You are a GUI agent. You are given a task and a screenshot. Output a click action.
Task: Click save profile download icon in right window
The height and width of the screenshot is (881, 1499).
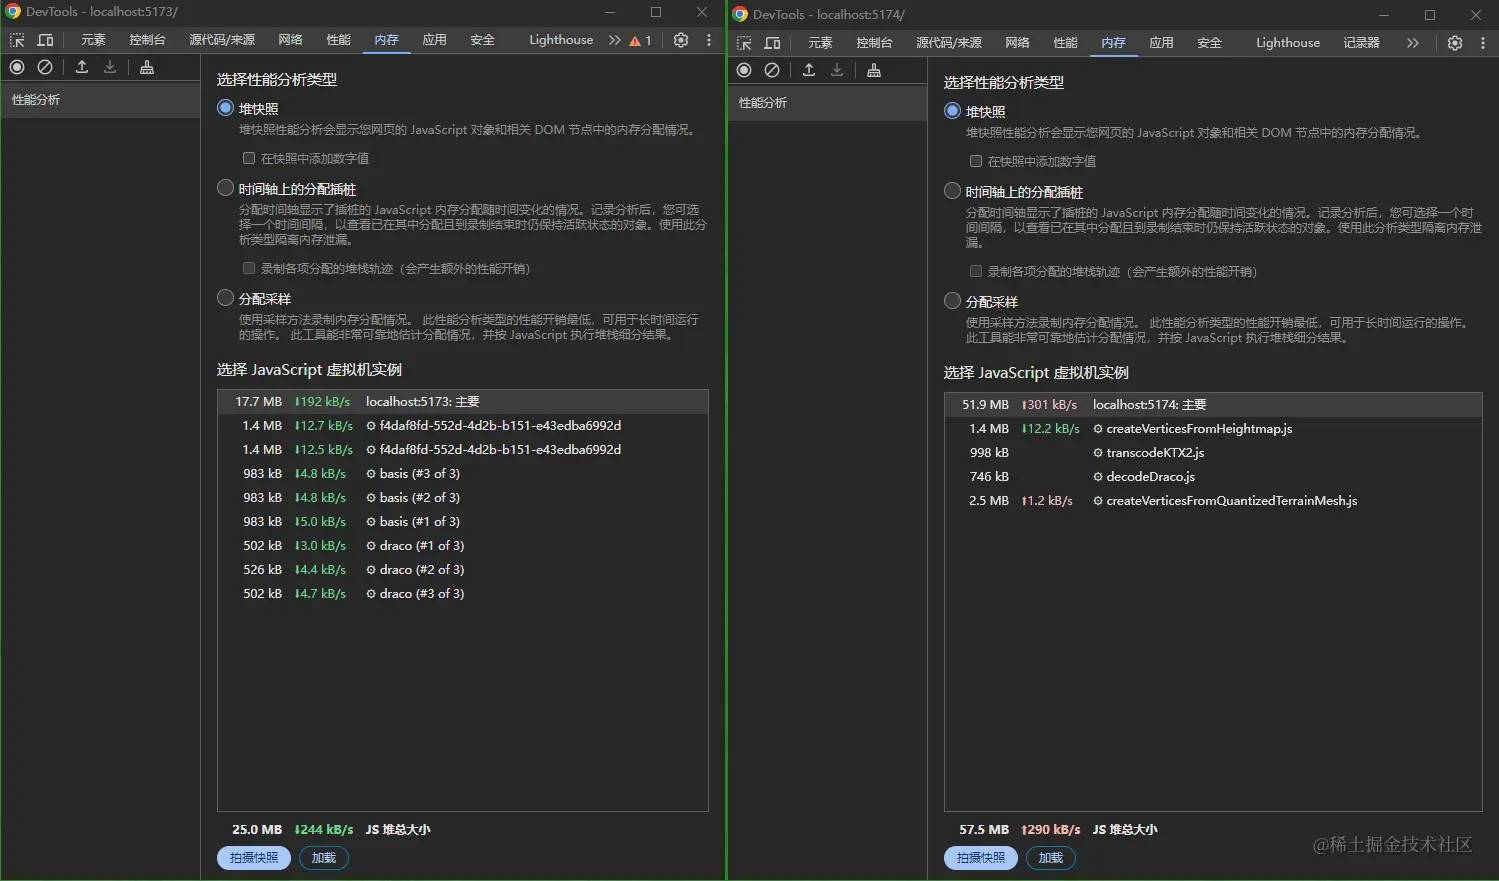(837, 70)
